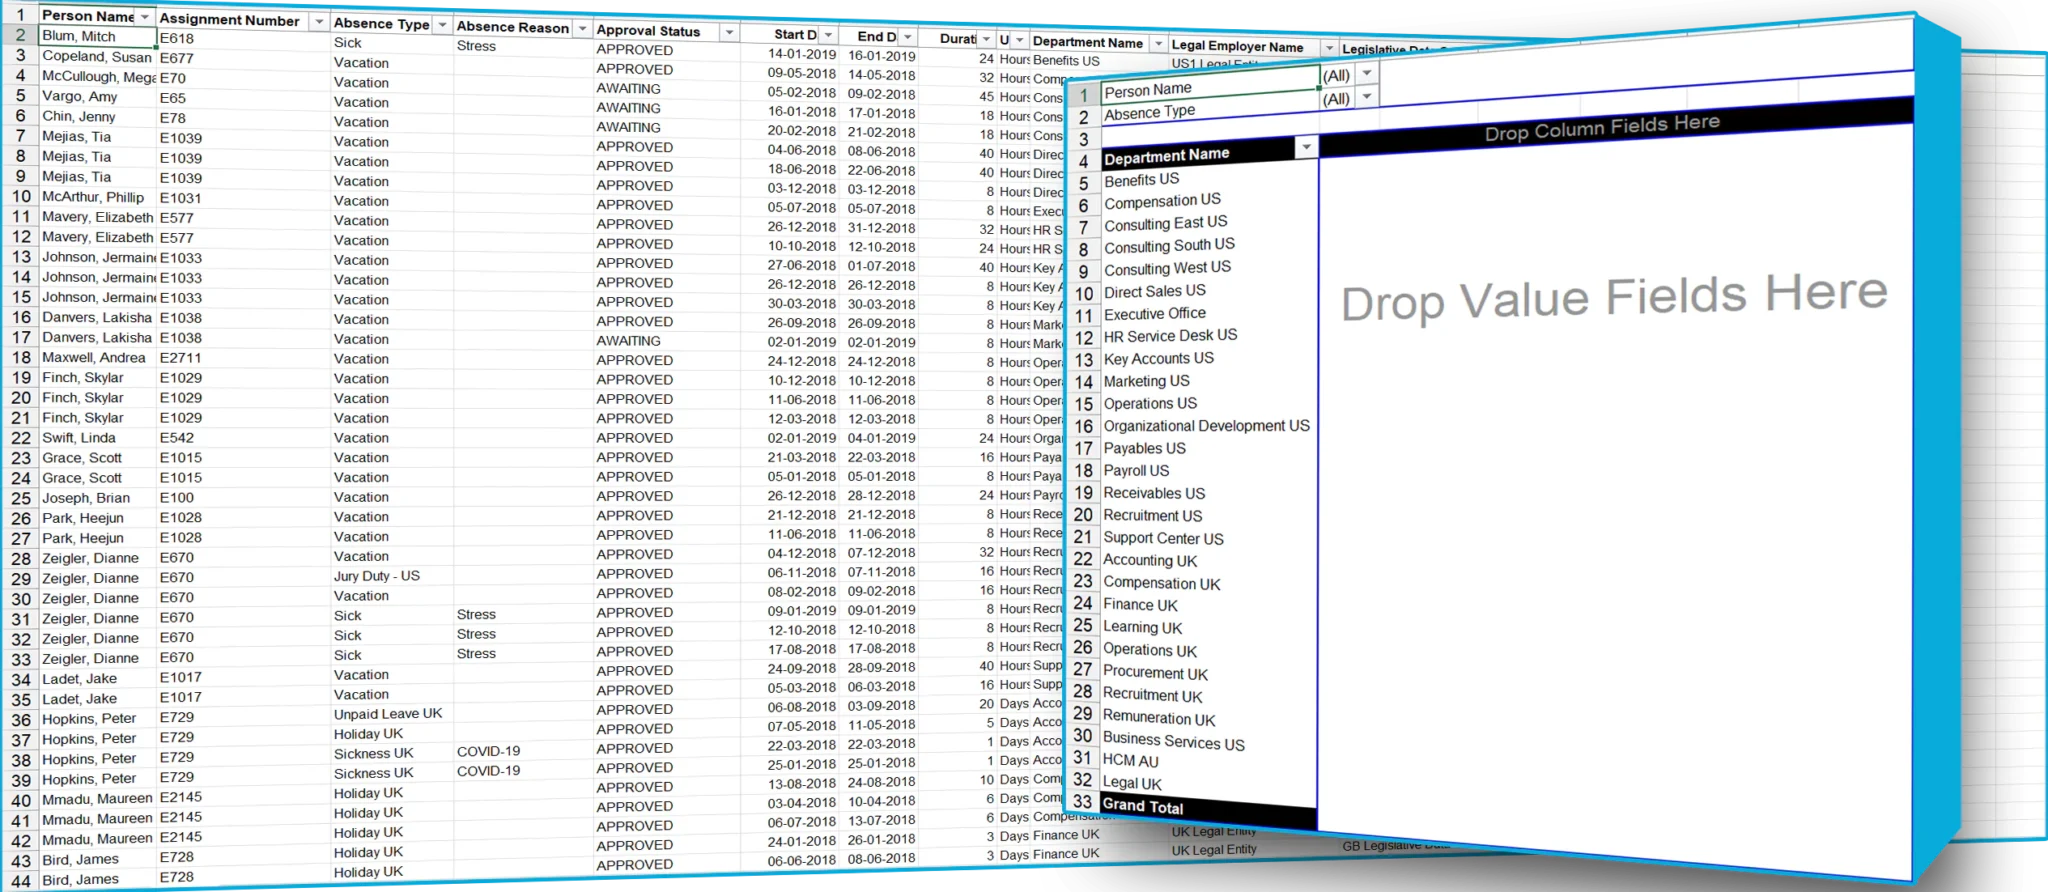Select Organizational Development US in the pivot
2048x892 pixels.
(x=1206, y=426)
